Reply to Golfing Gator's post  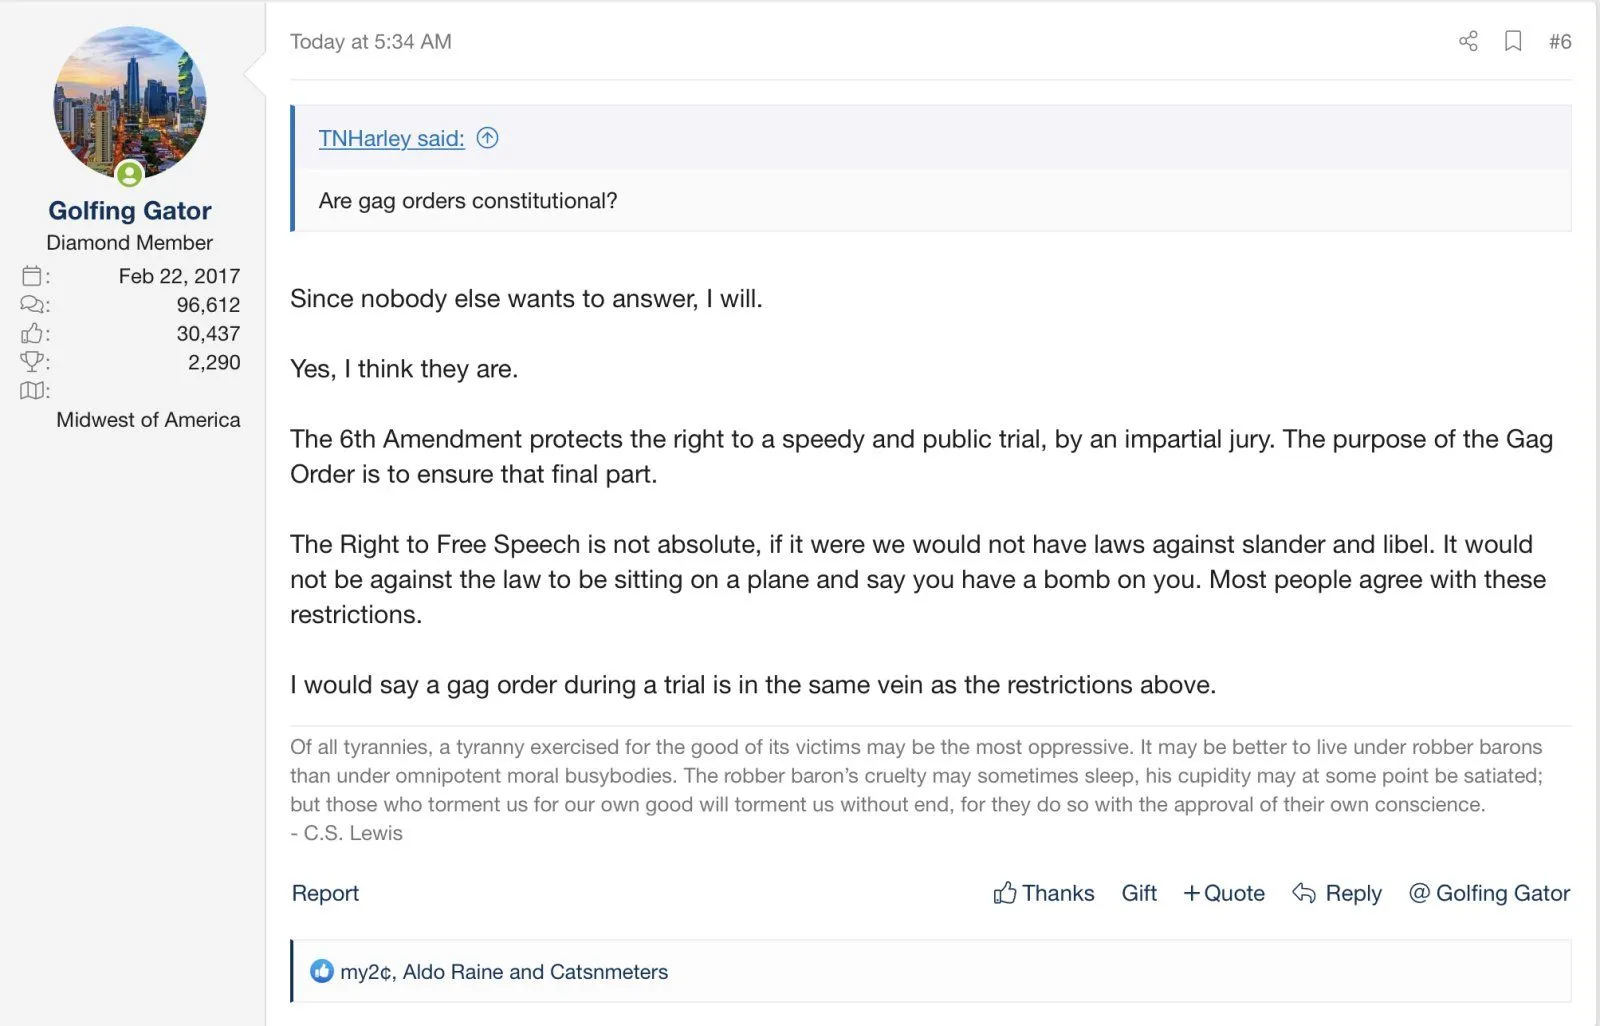point(1337,893)
